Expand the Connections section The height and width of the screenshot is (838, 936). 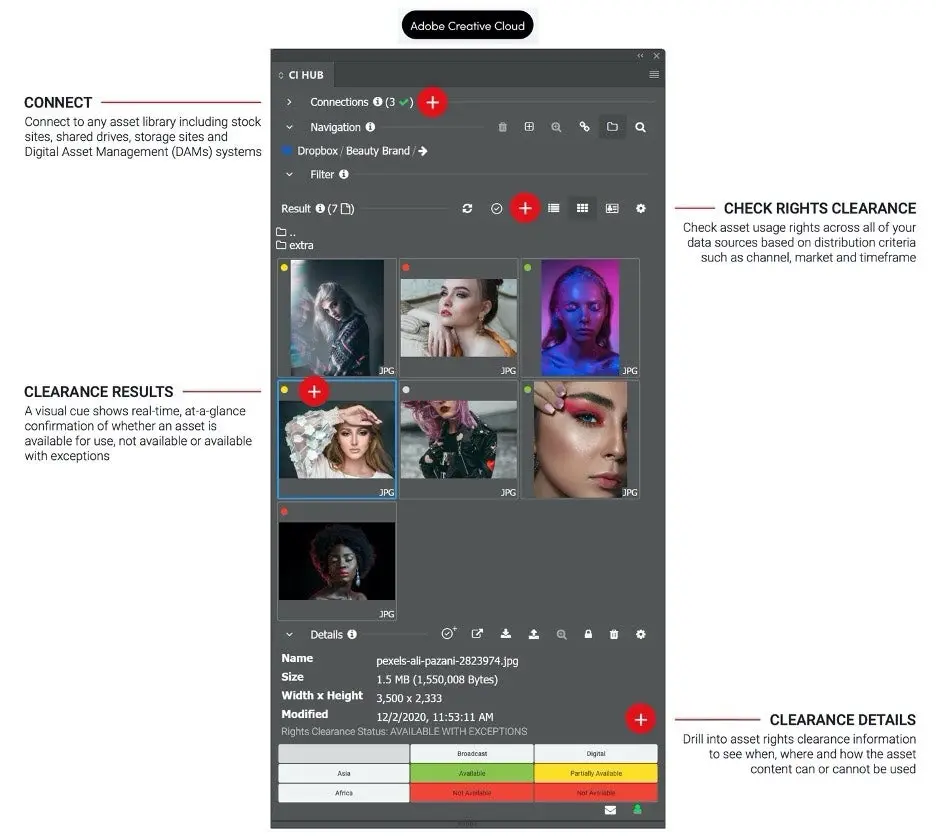(289, 102)
